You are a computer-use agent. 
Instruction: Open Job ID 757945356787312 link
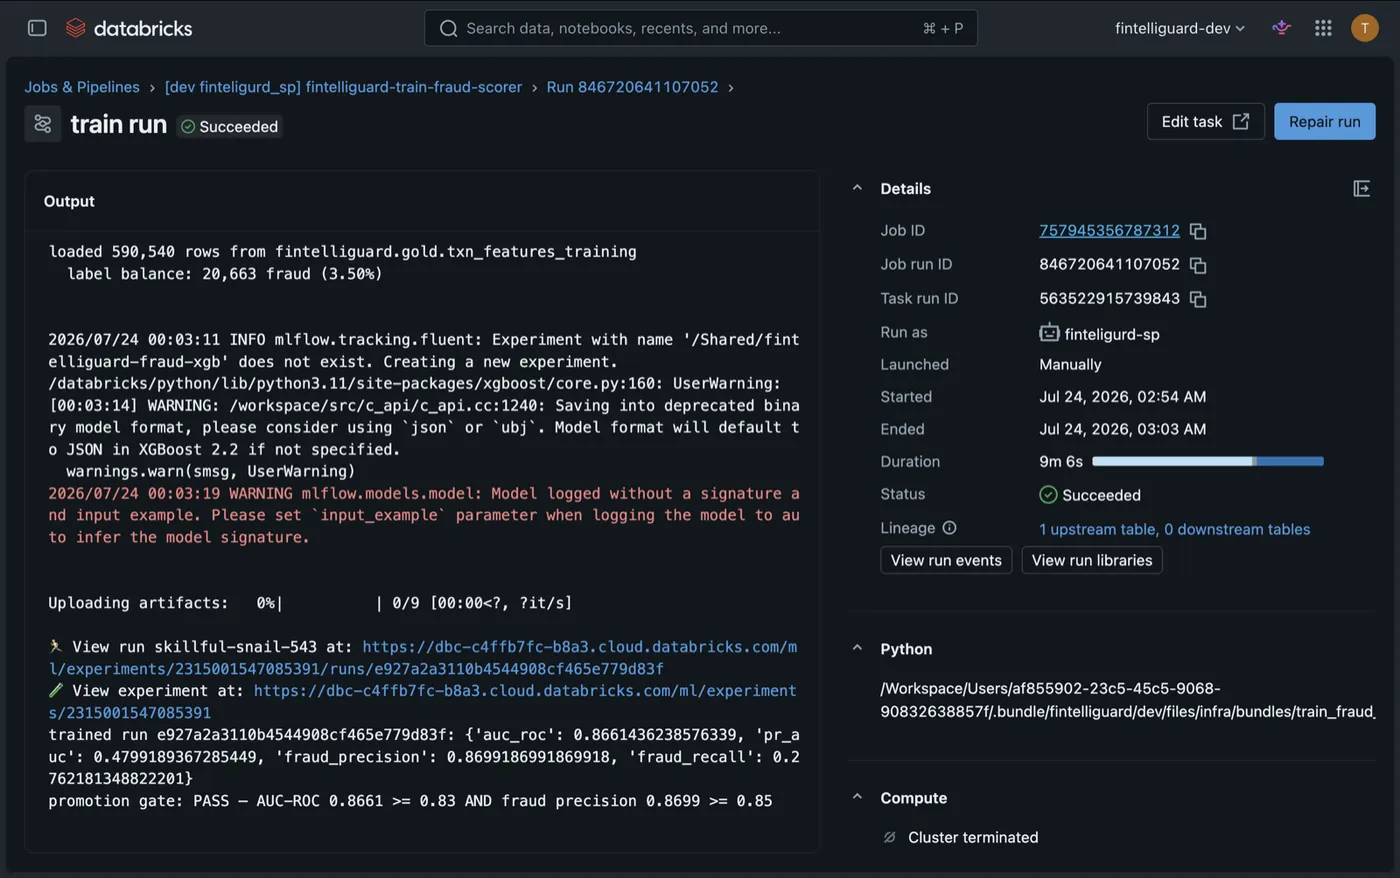[x=1109, y=230]
